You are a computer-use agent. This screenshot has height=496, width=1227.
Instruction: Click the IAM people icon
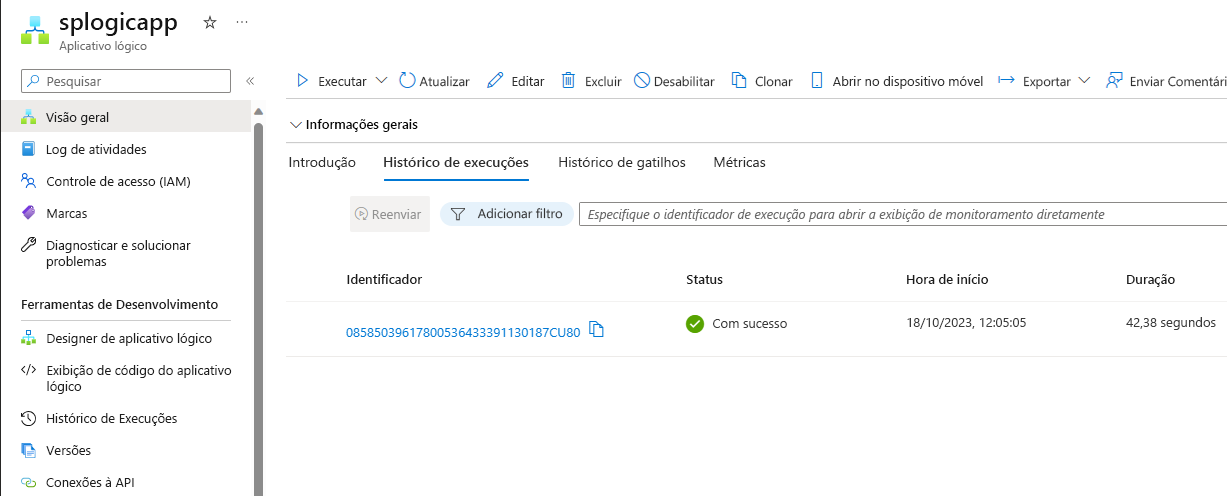click(x=28, y=181)
